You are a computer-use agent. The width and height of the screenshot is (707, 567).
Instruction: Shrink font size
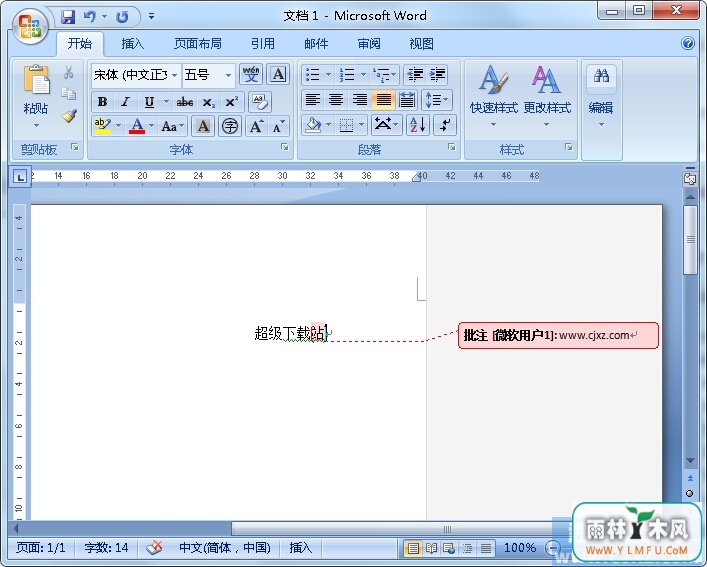click(278, 126)
